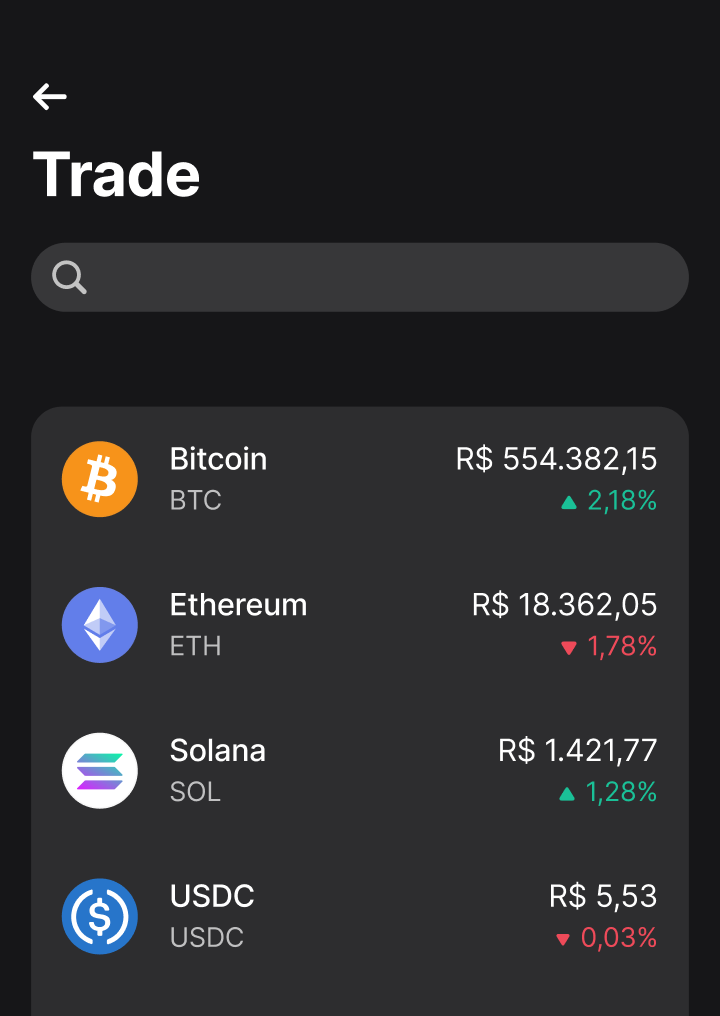Viewport: 720px width, 1016px height.
Task: Click Bitcoin's green up arrow indicator
Action: point(569,502)
